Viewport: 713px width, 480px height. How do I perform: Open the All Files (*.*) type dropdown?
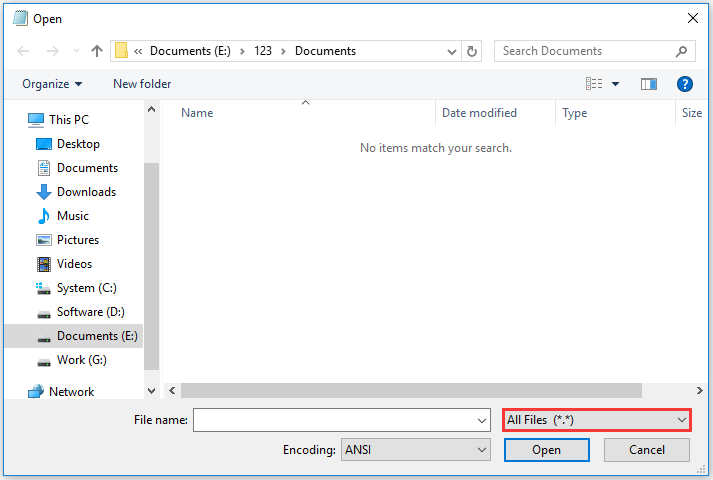click(x=597, y=420)
